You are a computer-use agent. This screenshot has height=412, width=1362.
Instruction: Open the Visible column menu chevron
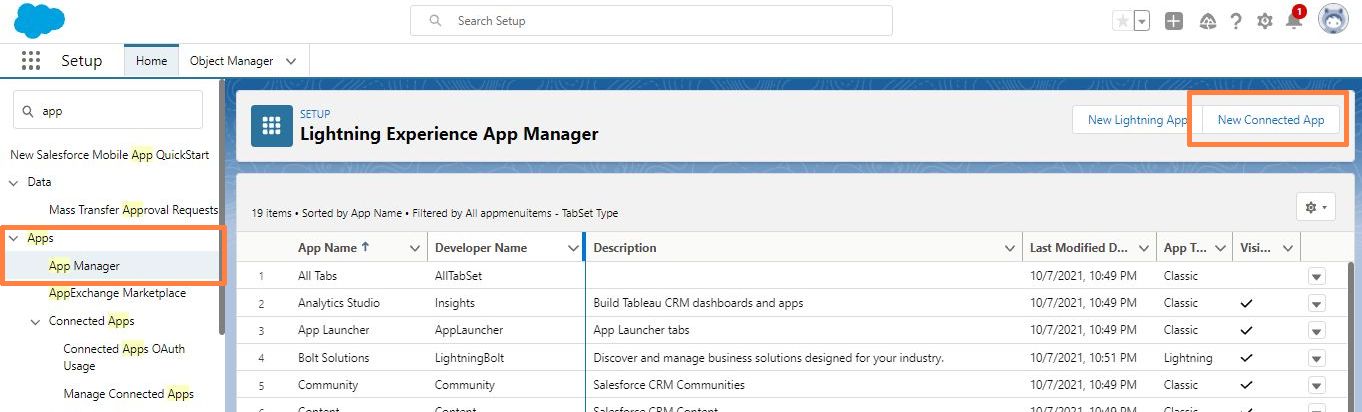pyautogui.click(x=1288, y=248)
